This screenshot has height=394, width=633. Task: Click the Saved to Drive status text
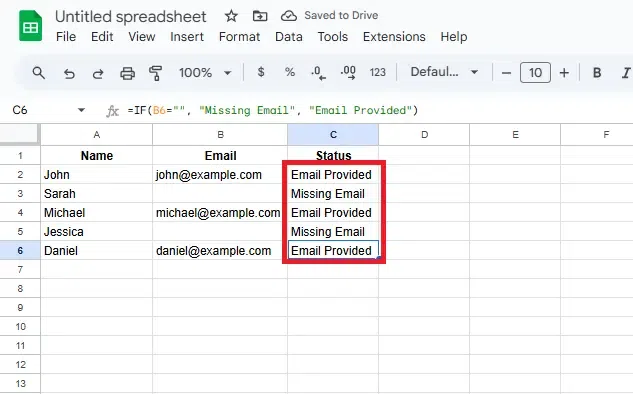(341, 15)
